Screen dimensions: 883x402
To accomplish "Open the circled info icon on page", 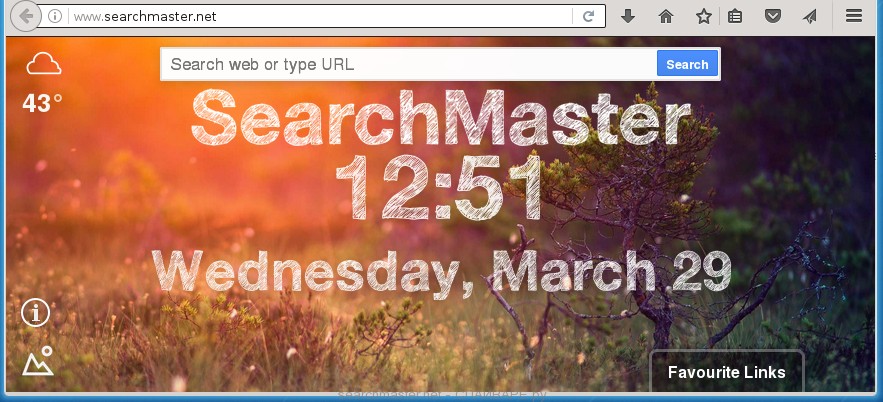I will click(x=36, y=313).
